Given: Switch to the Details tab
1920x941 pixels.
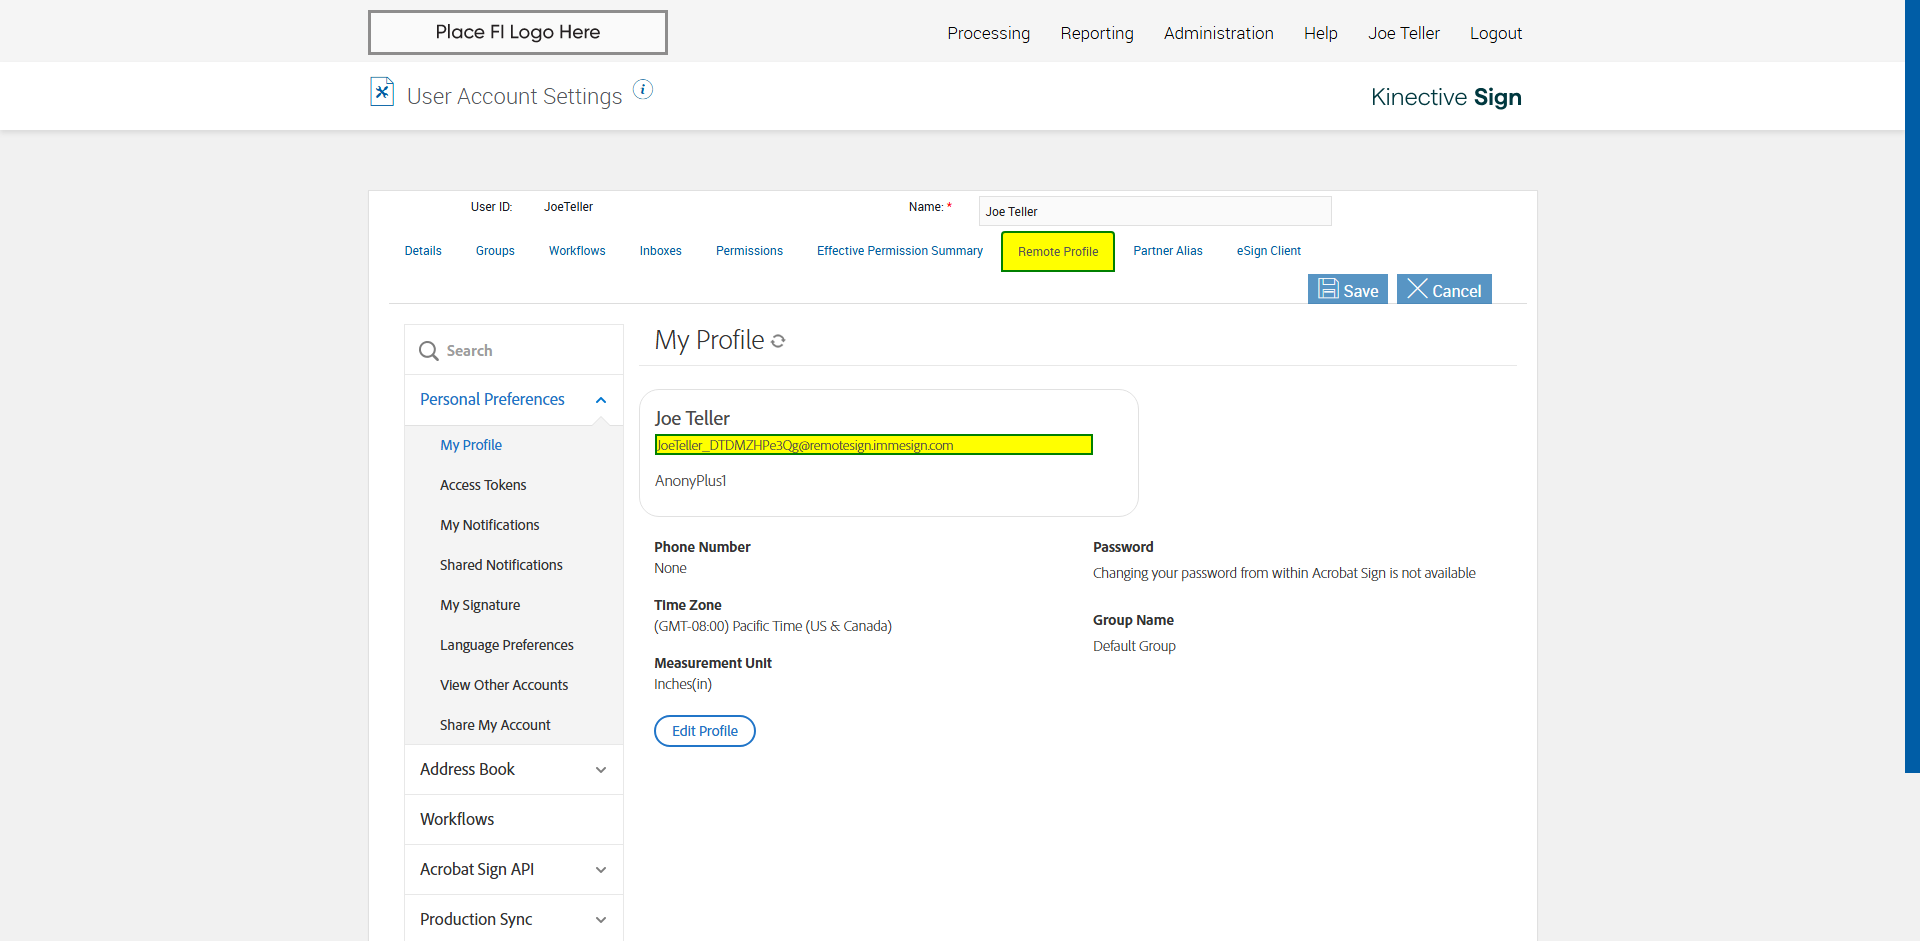Looking at the screenshot, I should (423, 251).
